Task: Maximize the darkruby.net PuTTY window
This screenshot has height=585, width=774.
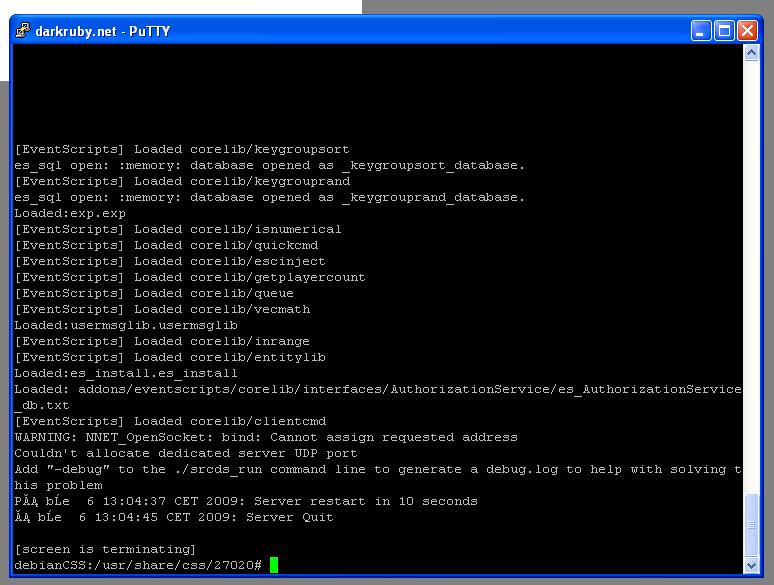Action: point(724,31)
